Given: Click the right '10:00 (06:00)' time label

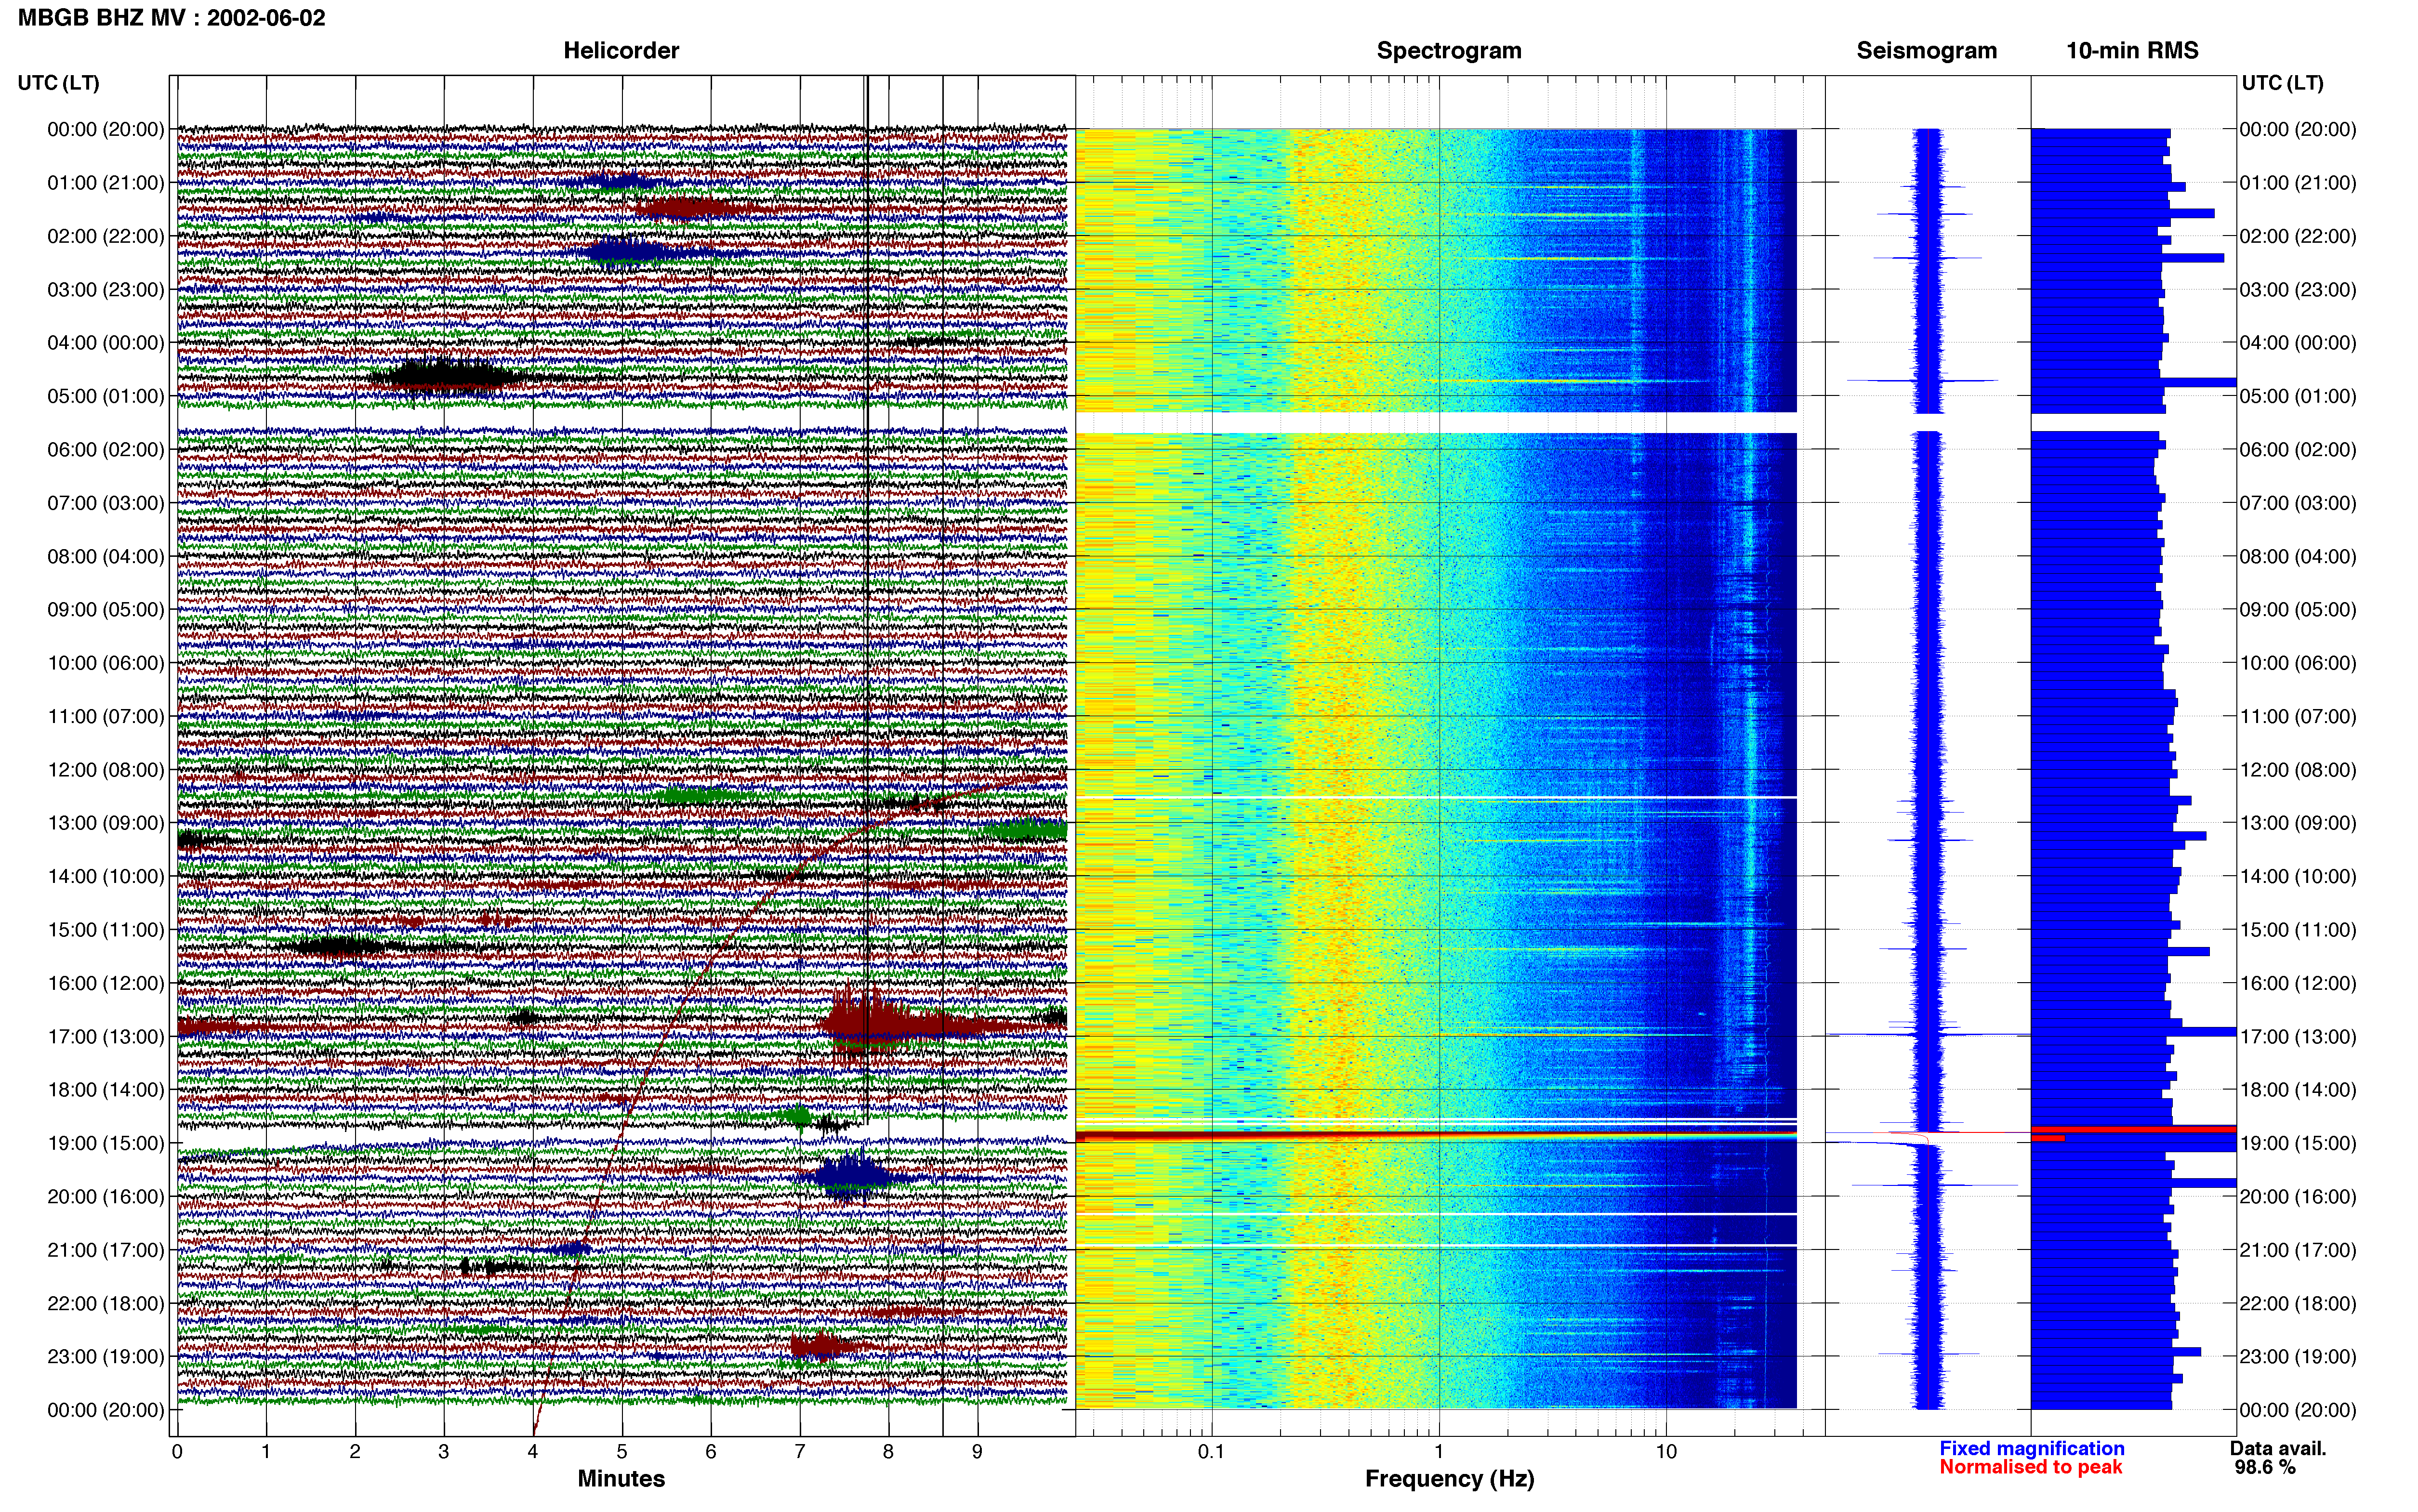Looking at the screenshot, I should coord(2298,663).
